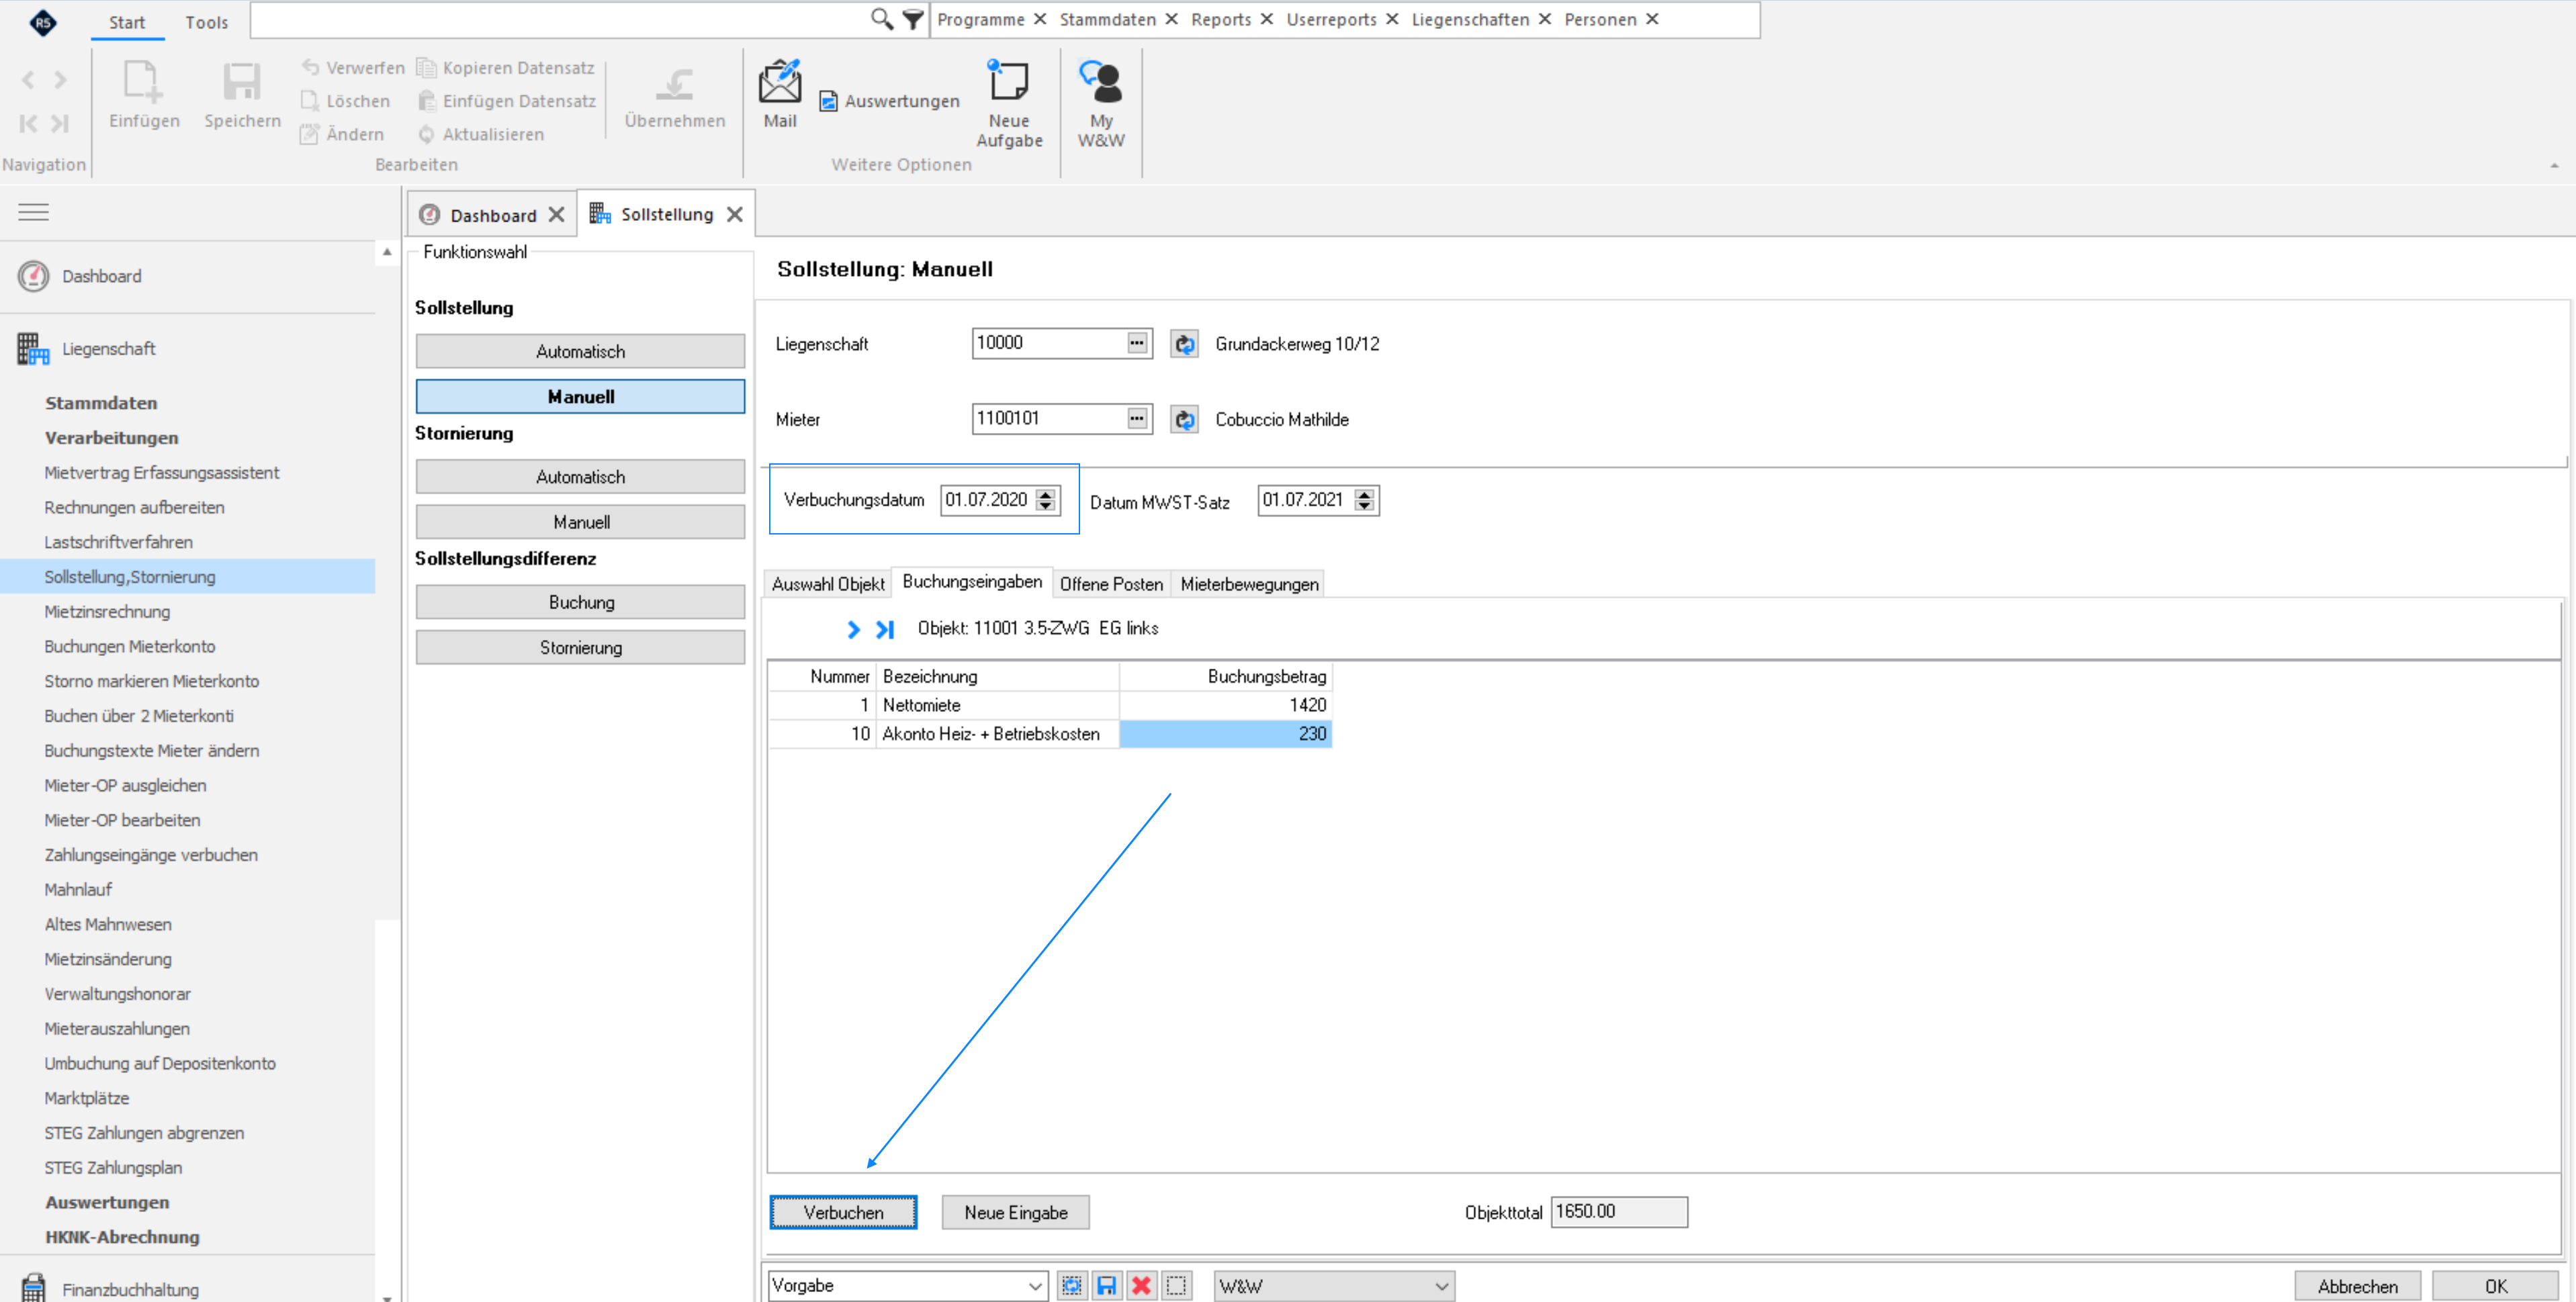The image size is (2576, 1302).
Task: Click the blue save disk icon beside Vorgabe
Action: click(x=1106, y=1286)
